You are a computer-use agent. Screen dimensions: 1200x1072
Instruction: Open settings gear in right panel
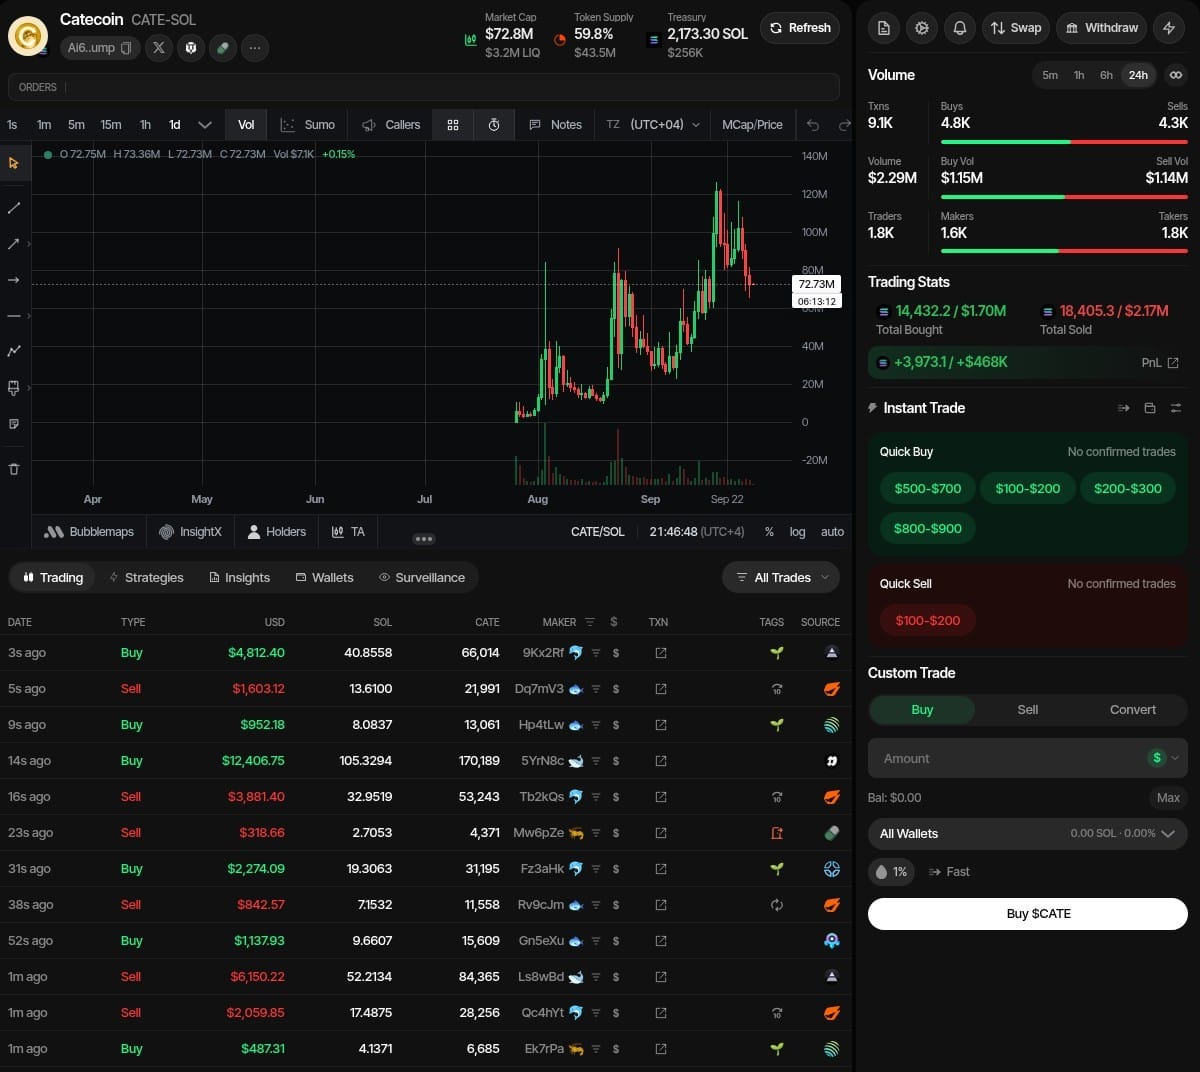[x=922, y=28]
